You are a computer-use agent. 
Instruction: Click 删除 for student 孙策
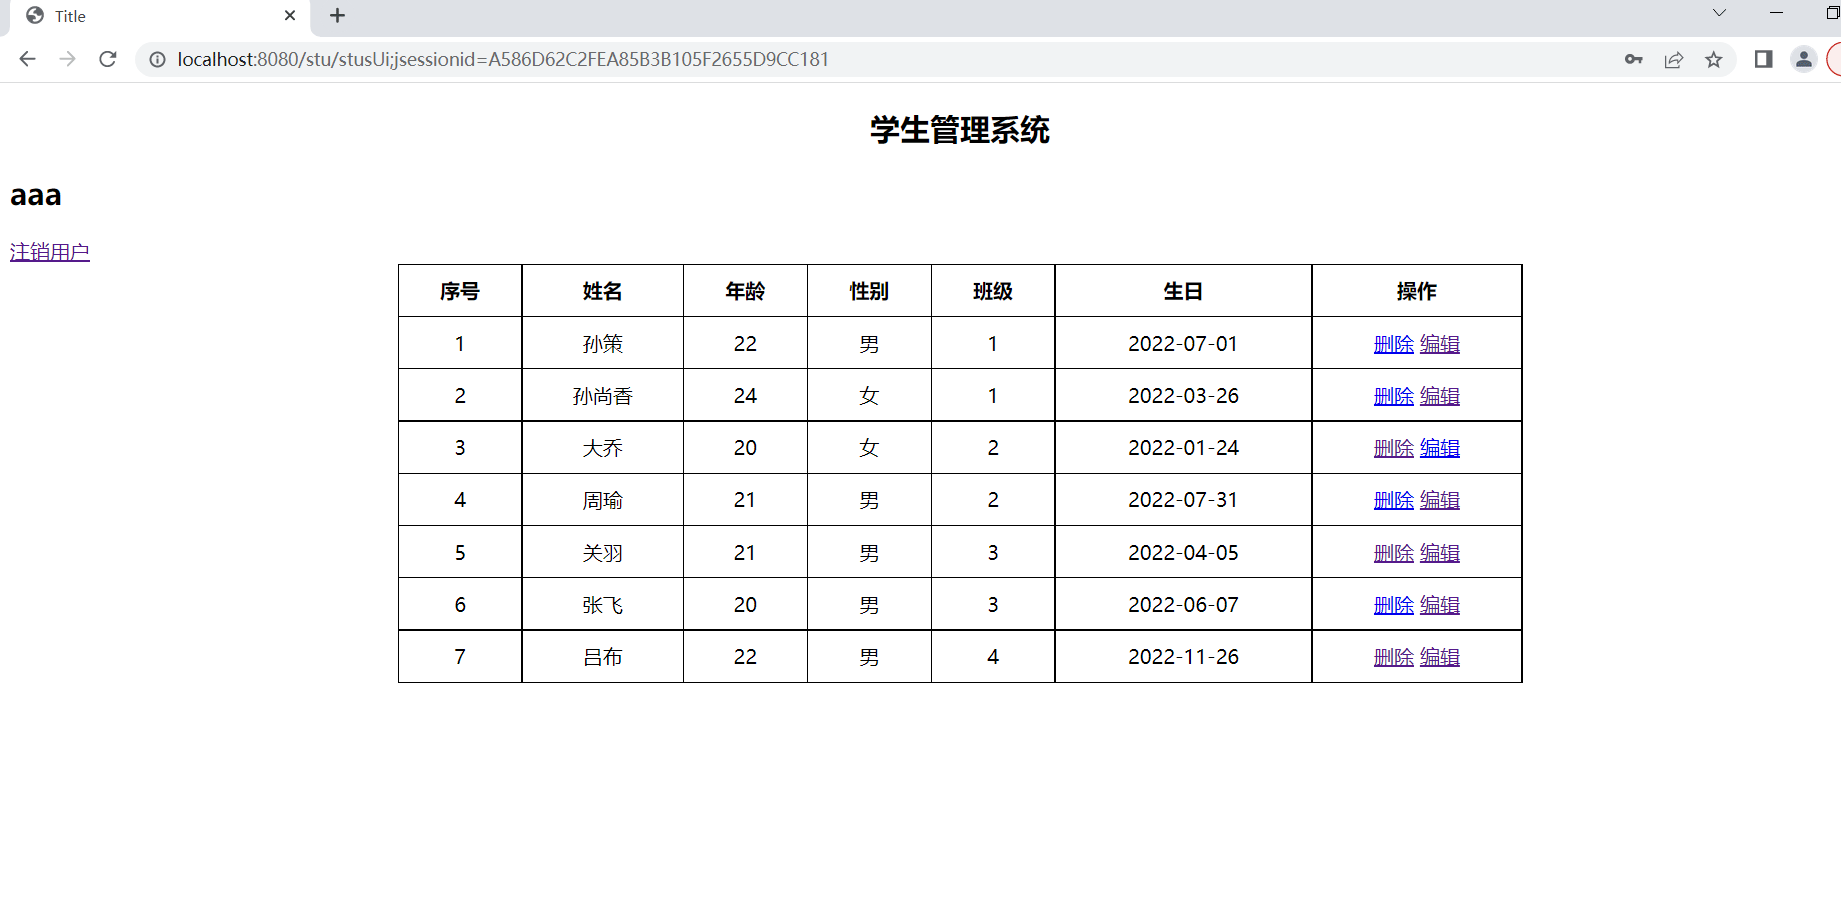click(1393, 343)
